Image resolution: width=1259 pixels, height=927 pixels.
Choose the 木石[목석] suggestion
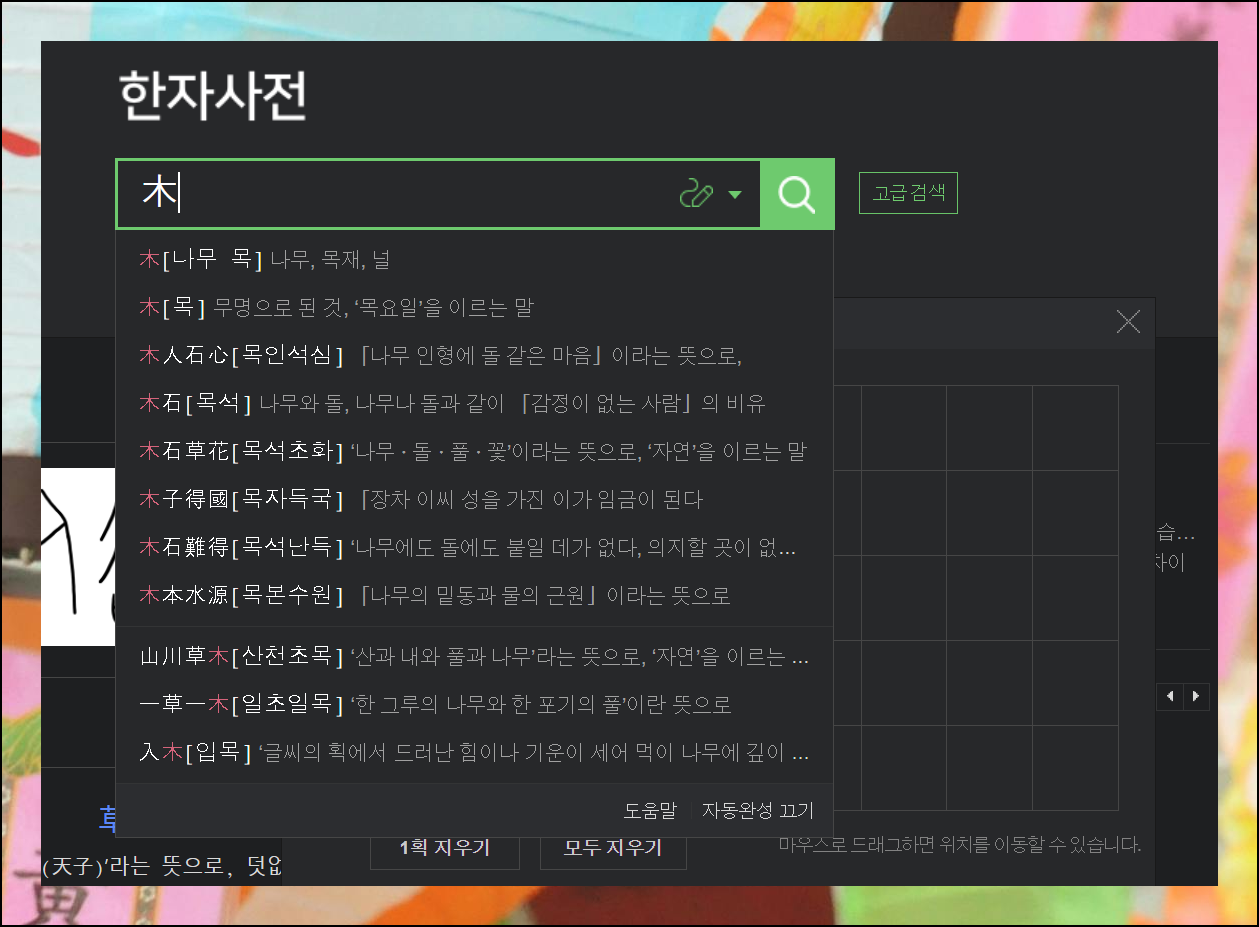click(474, 403)
